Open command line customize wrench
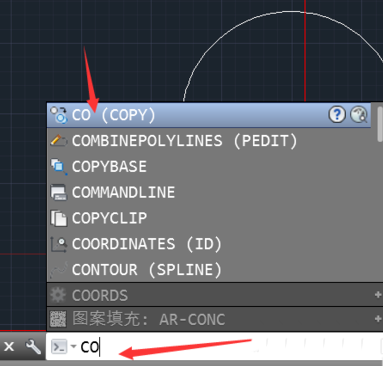Screen dimensions: 383x366 pyautogui.click(x=33, y=347)
